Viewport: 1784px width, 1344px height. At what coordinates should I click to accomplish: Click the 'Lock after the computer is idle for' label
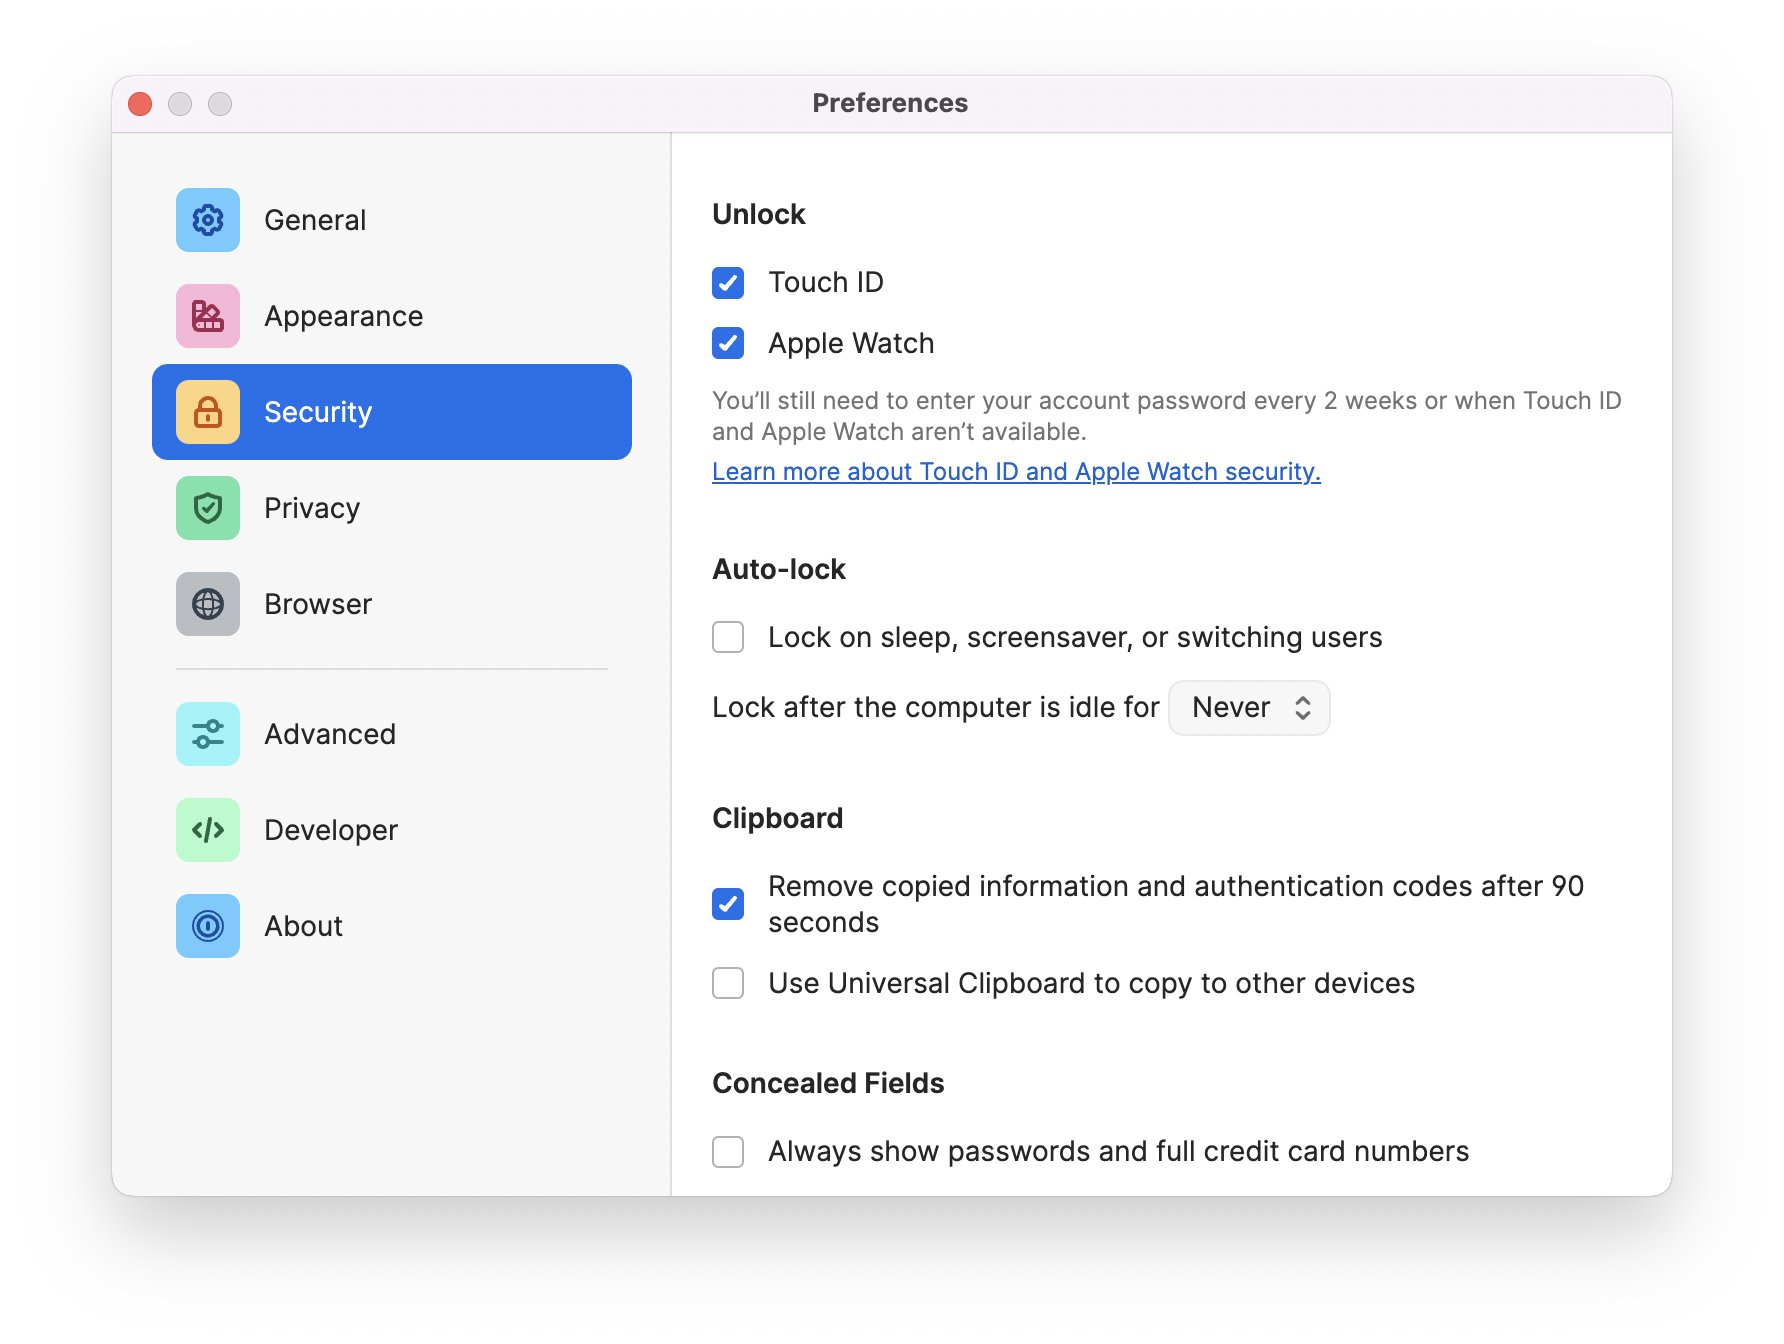tap(935, 708)
